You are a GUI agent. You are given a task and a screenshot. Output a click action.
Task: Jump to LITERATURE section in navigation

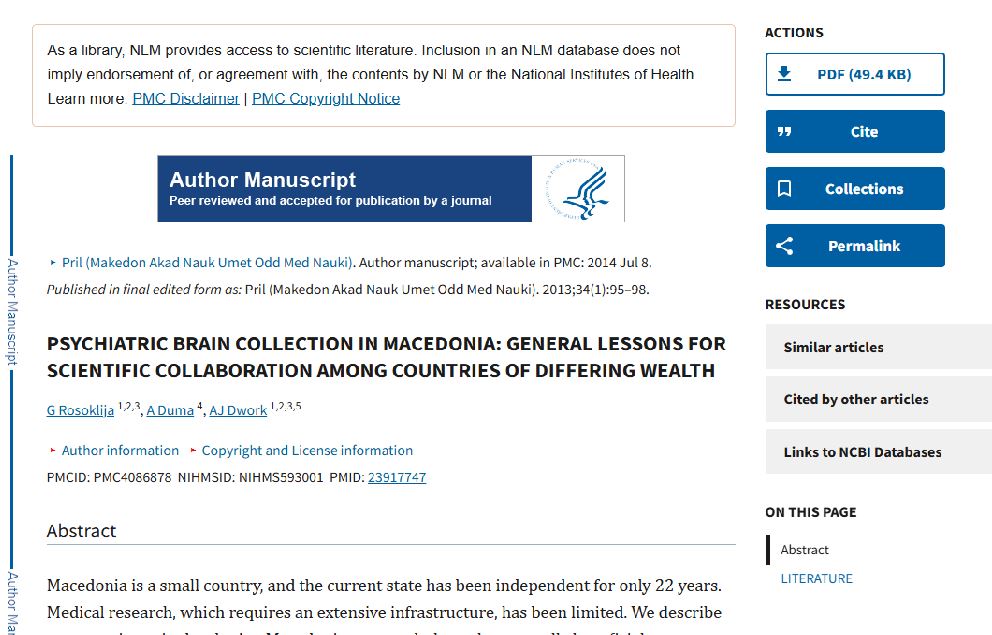point(817,579)
